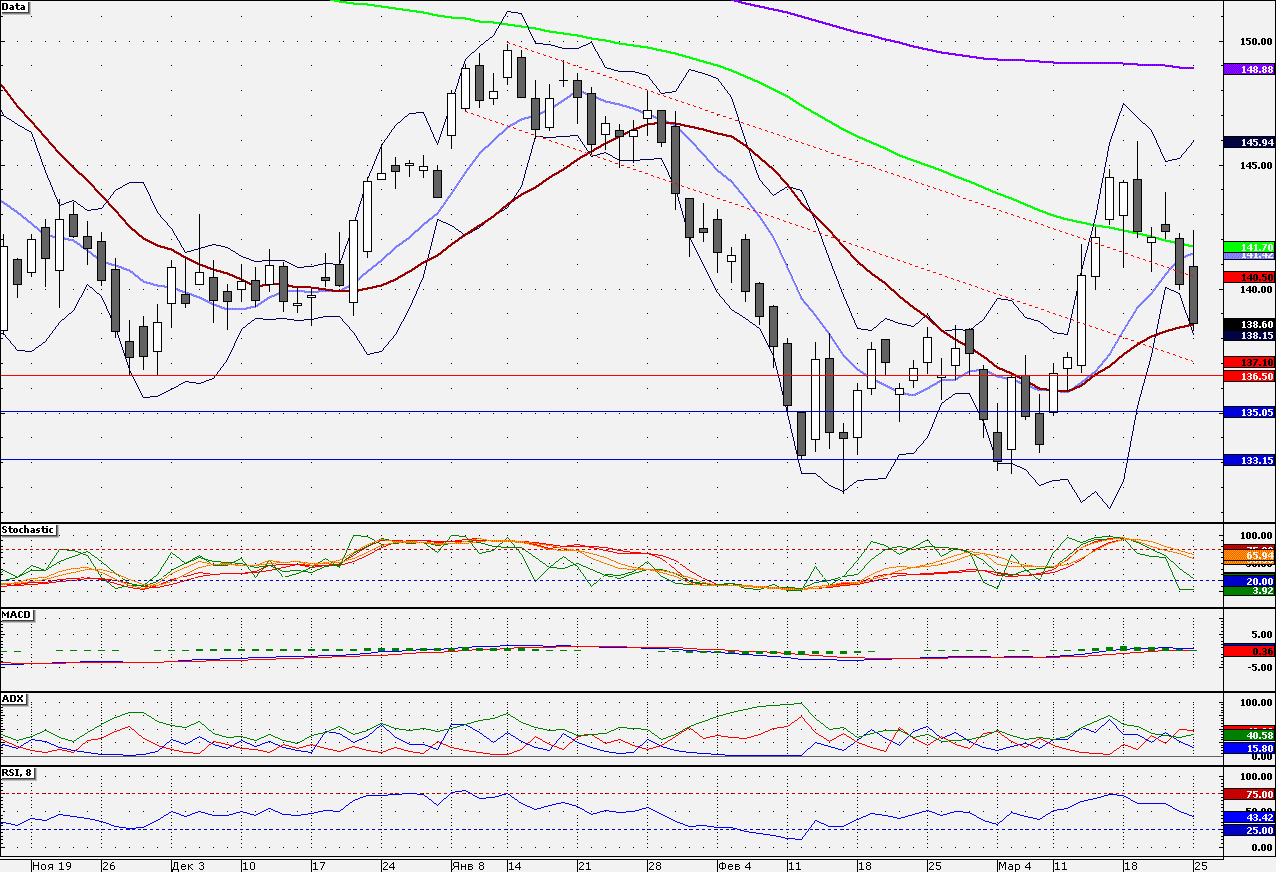The height and width of the screenshot is (872, 1276).
Task: Click the 'Дек 3' date label
Action: pyautogui.click(x=188, y=865)
